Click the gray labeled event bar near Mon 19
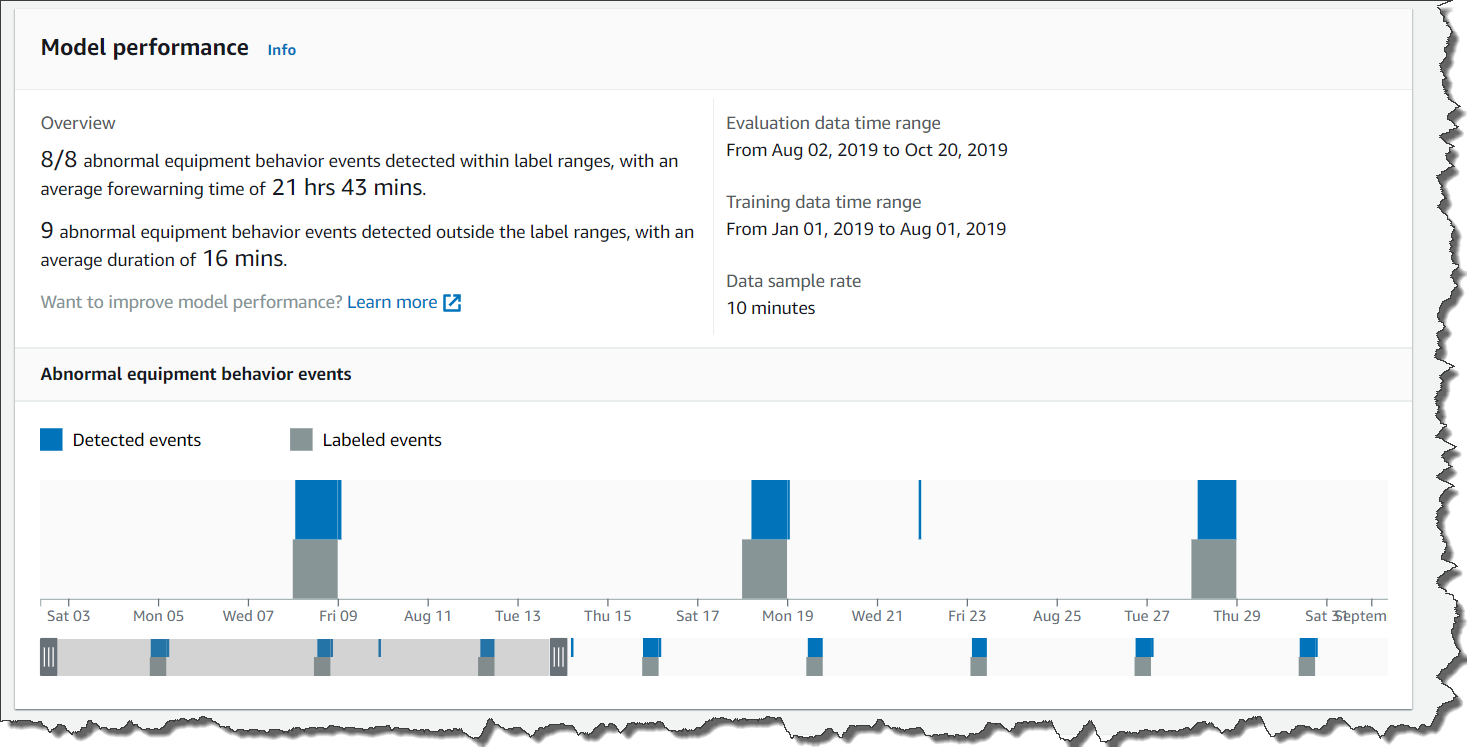This screenshot has width=1467, height=747. coord(764,568)
